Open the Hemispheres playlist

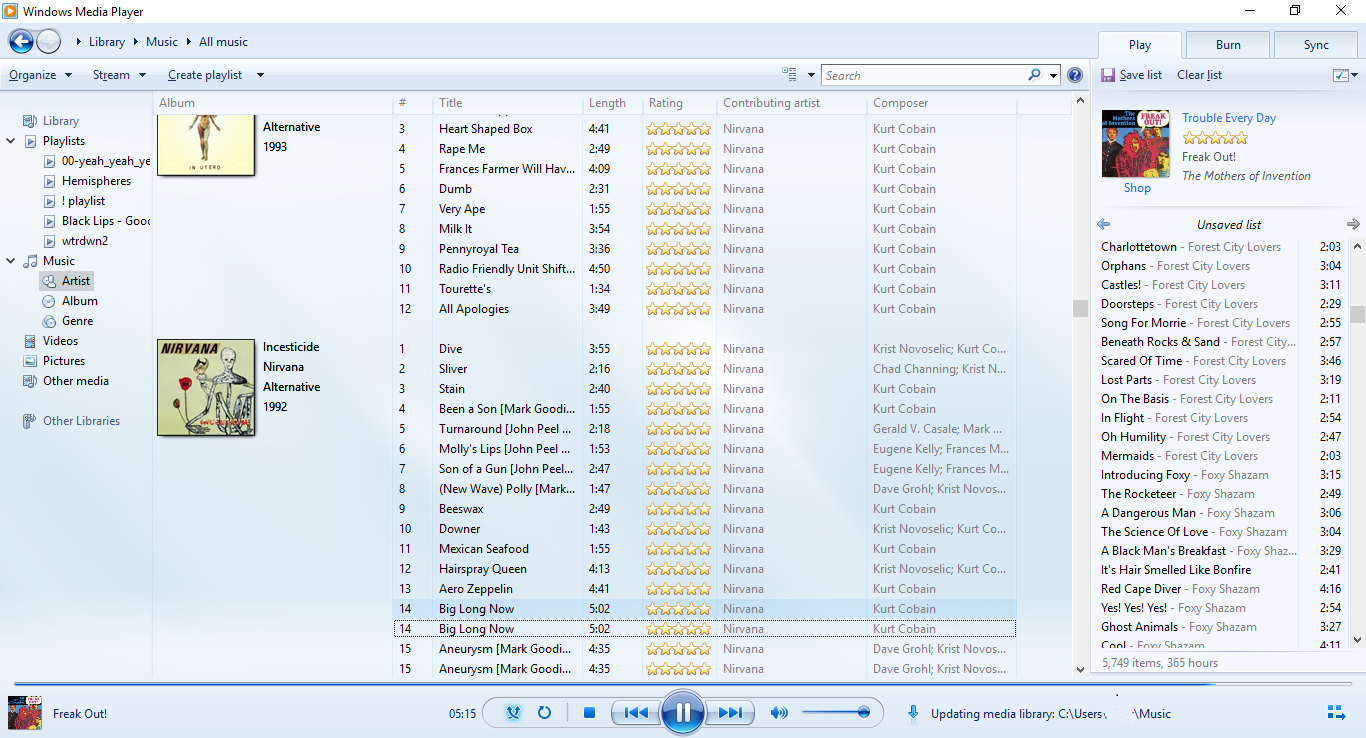(96, 181)
